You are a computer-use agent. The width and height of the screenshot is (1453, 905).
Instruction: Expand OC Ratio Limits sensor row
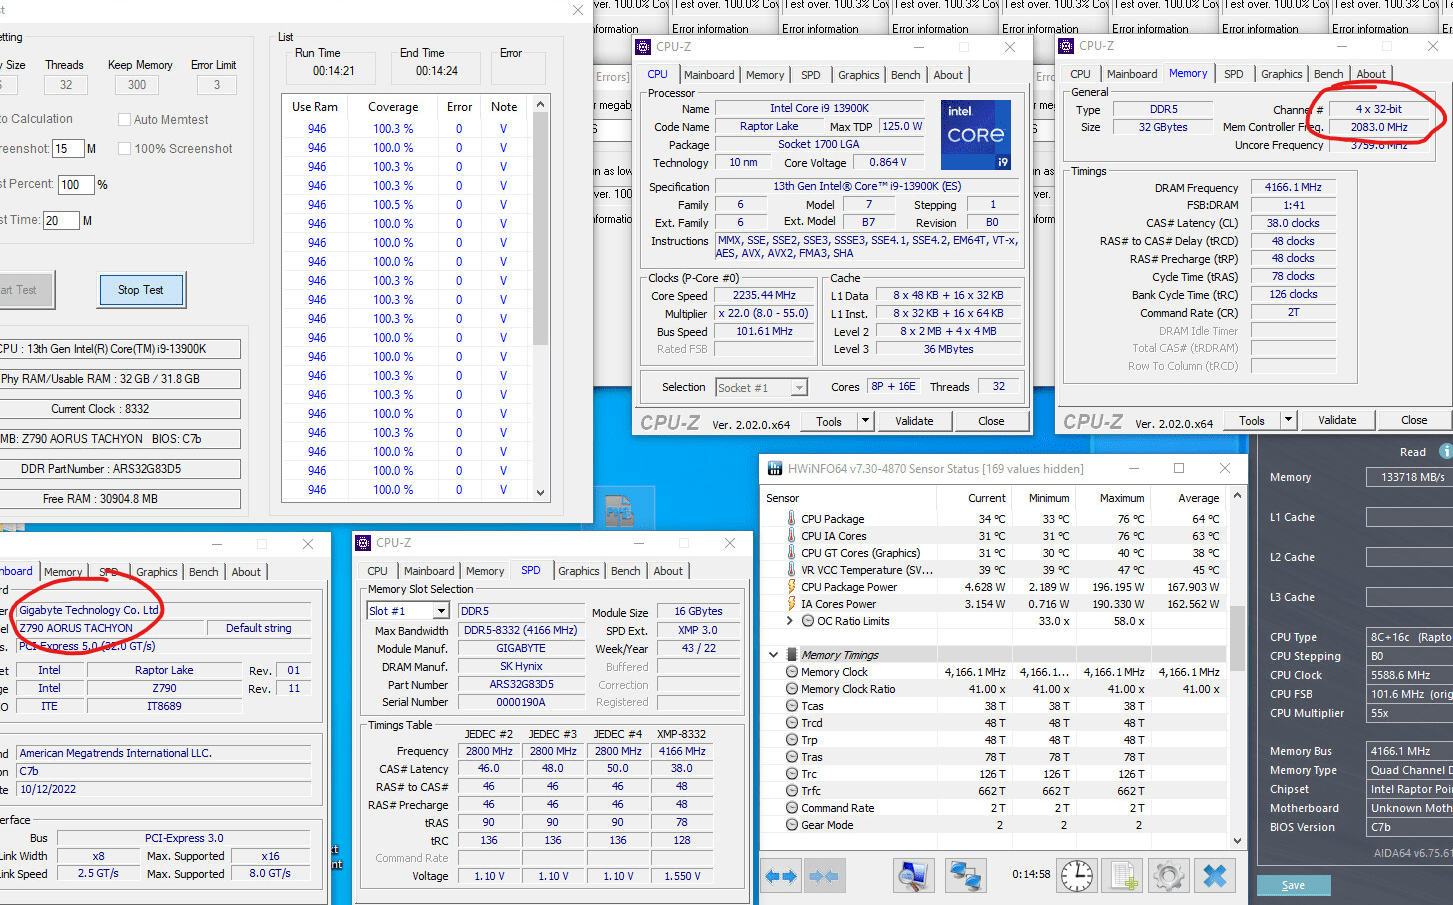point(790,621)
